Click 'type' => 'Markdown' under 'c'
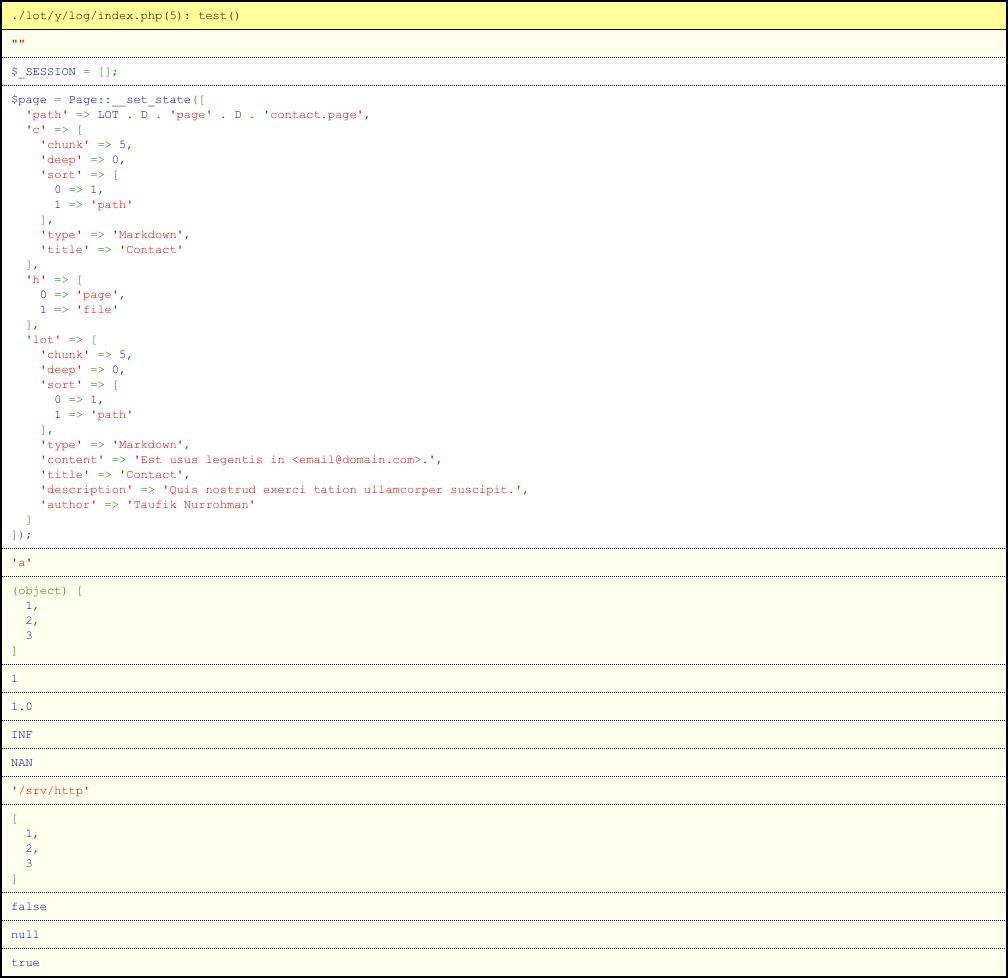This screenshot has height=978, width=1008. coord(115,235)
